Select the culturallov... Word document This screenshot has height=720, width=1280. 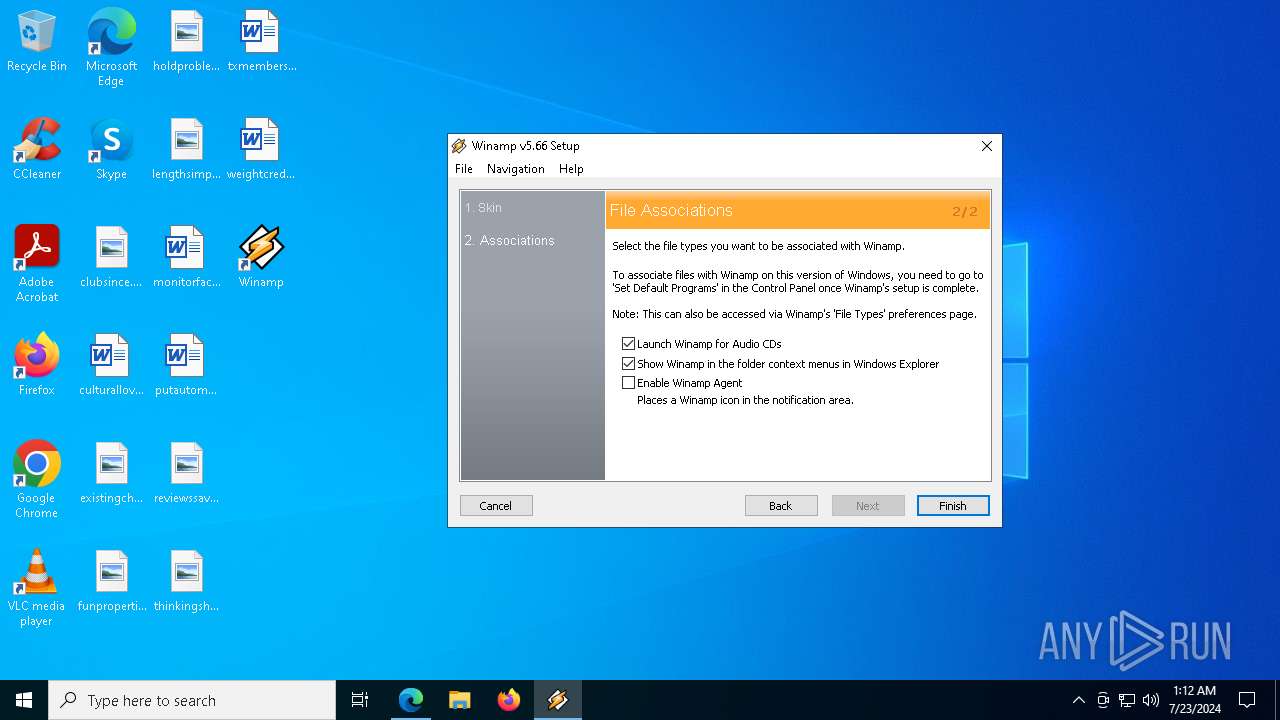[111, 366]
